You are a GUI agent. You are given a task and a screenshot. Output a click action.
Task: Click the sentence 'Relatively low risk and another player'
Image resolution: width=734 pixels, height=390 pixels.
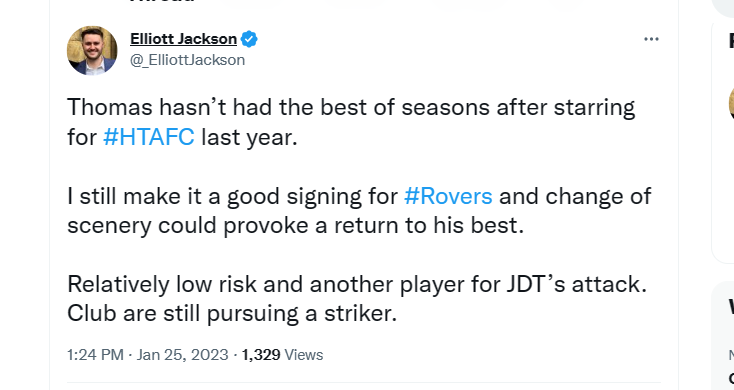(357, 284)
